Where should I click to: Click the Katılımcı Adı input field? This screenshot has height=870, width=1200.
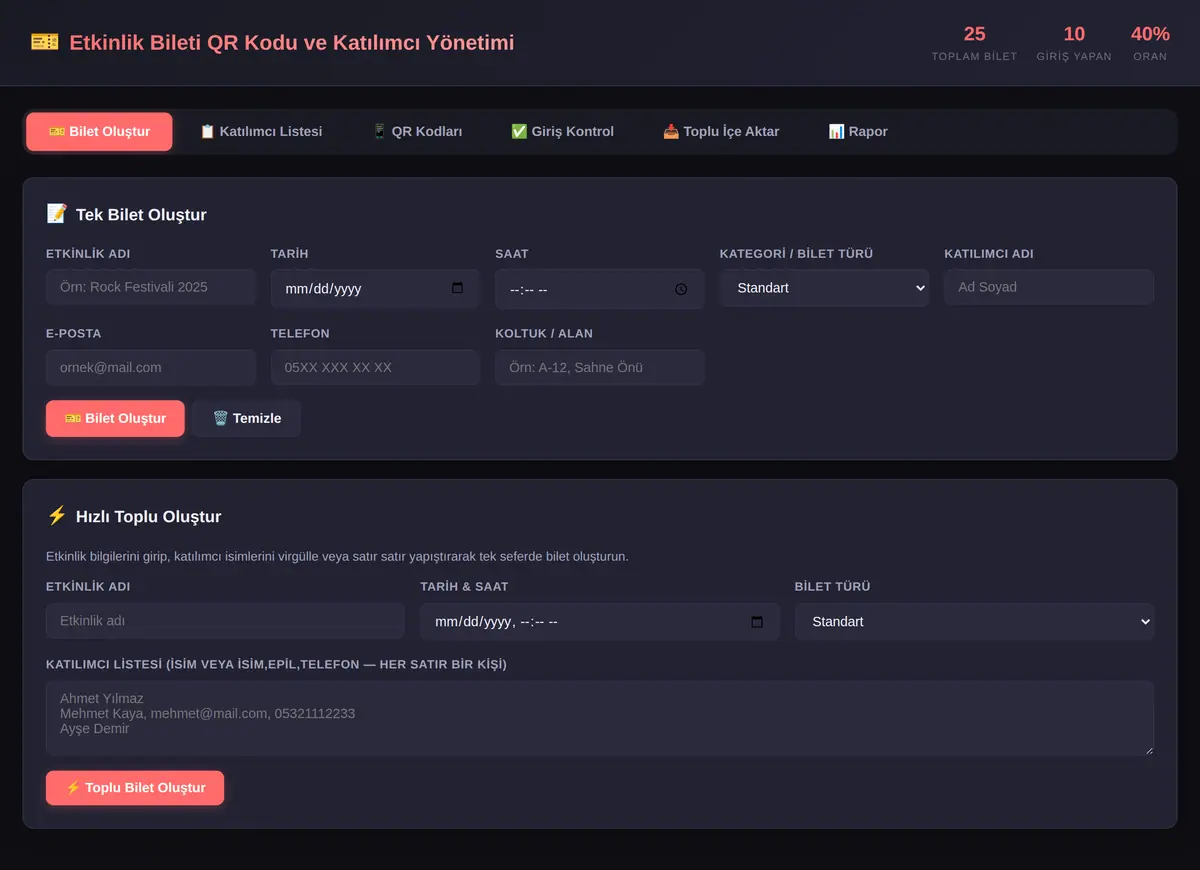tap(1049, 287)
